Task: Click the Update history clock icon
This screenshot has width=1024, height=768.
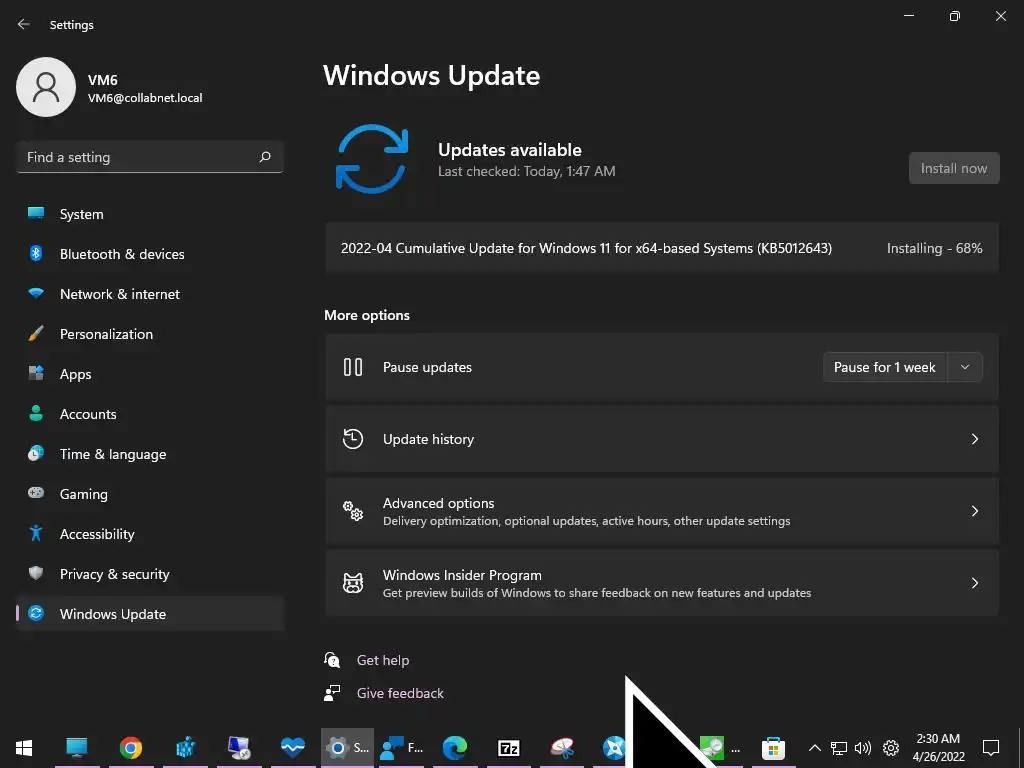Action: point(353,439)
